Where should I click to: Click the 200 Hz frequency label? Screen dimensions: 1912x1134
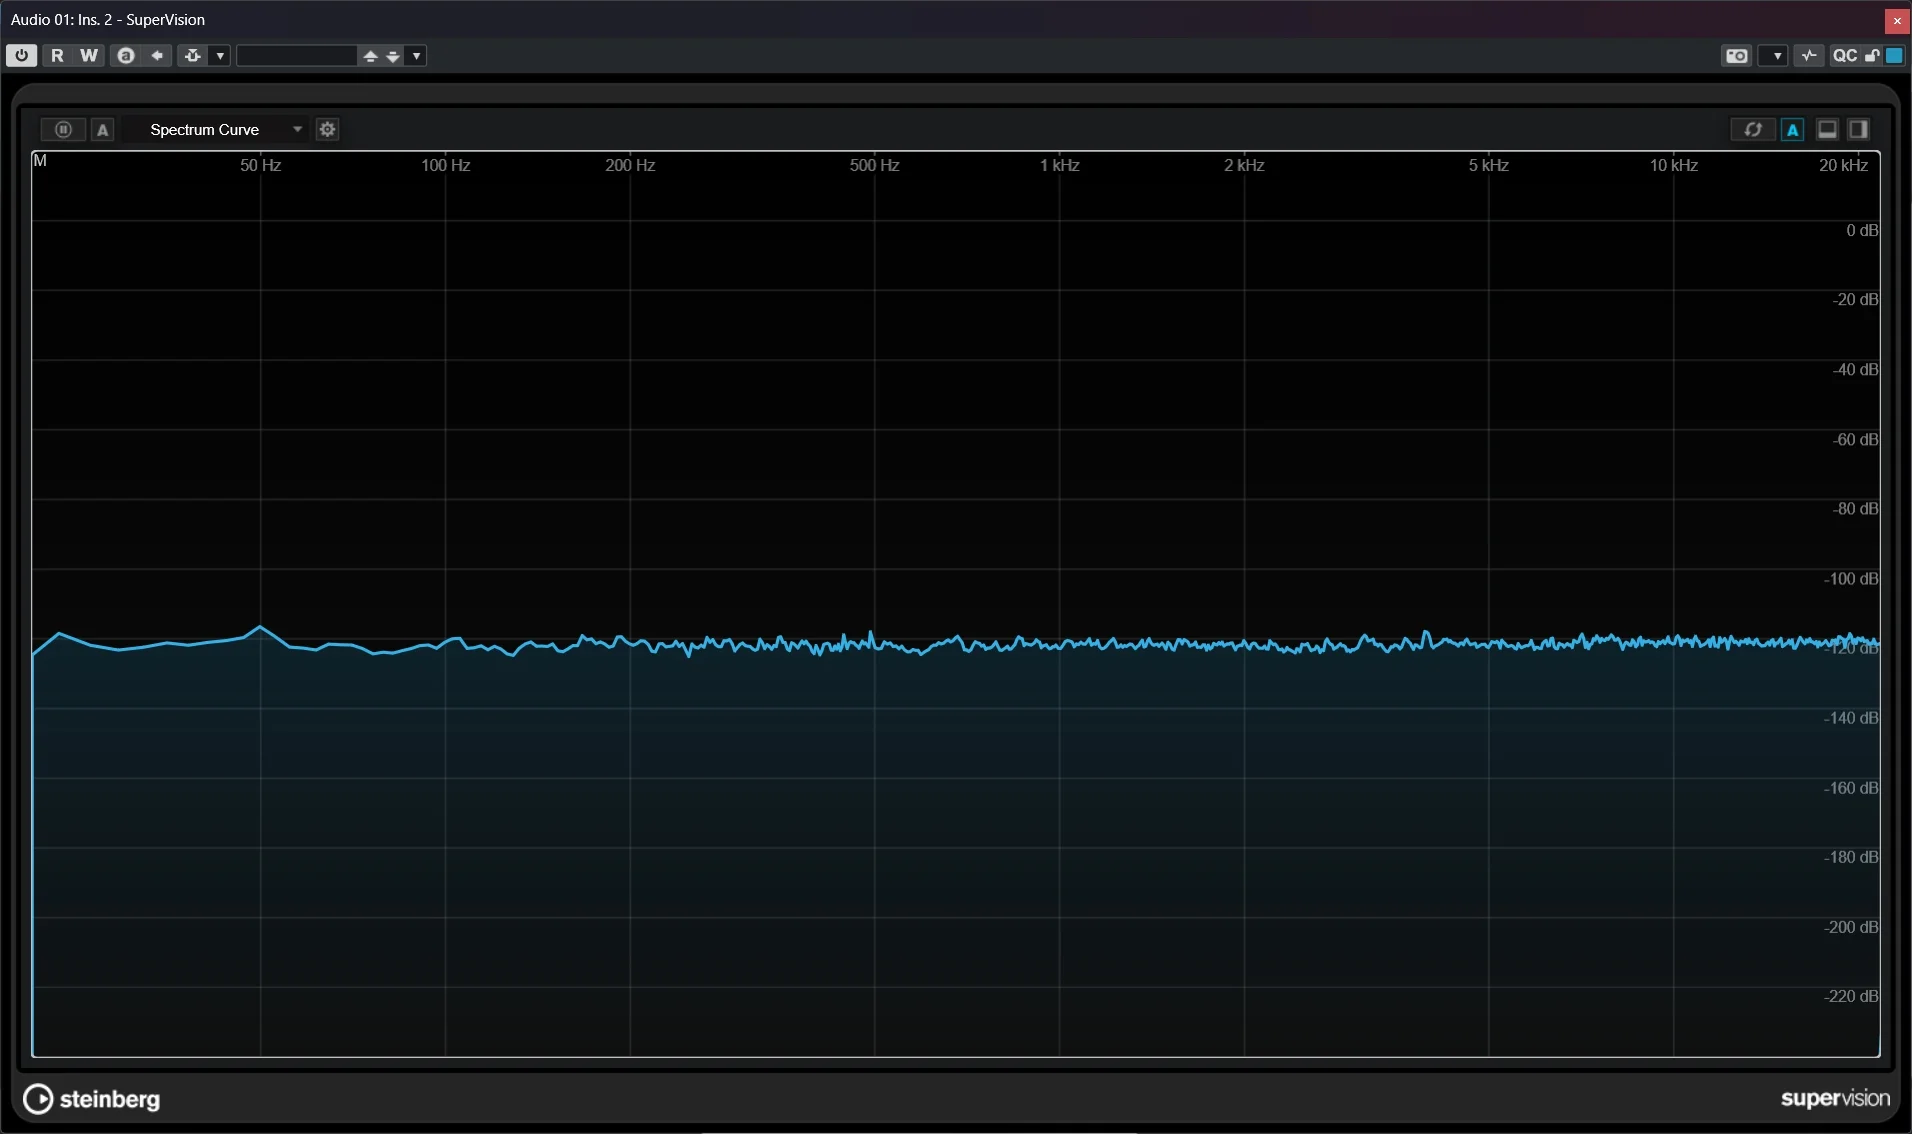(x=630, y=165)
